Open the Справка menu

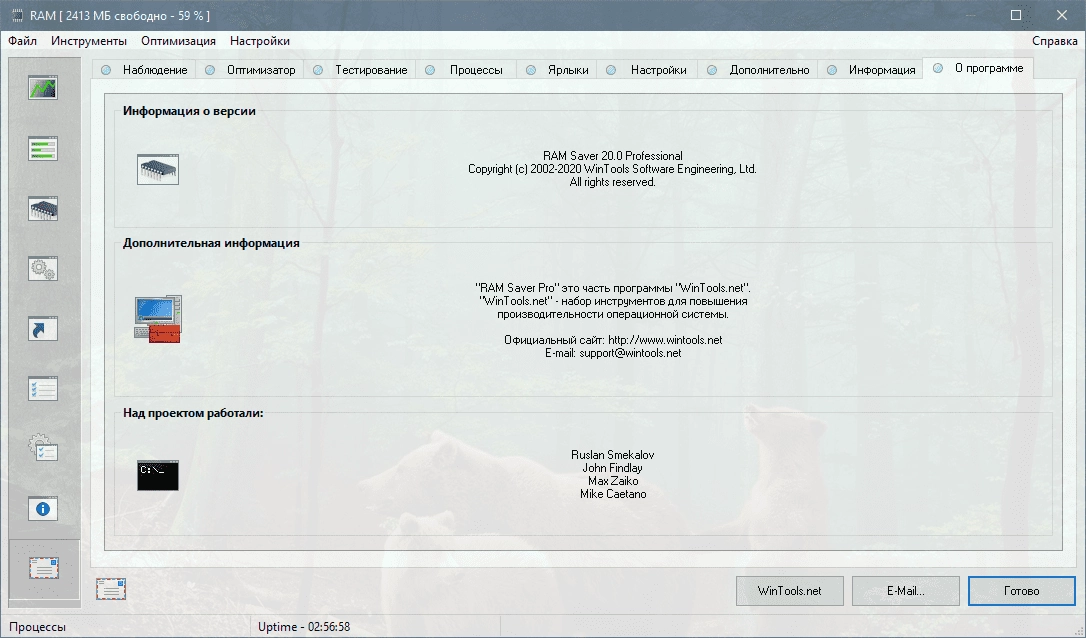click(1054, 41)
